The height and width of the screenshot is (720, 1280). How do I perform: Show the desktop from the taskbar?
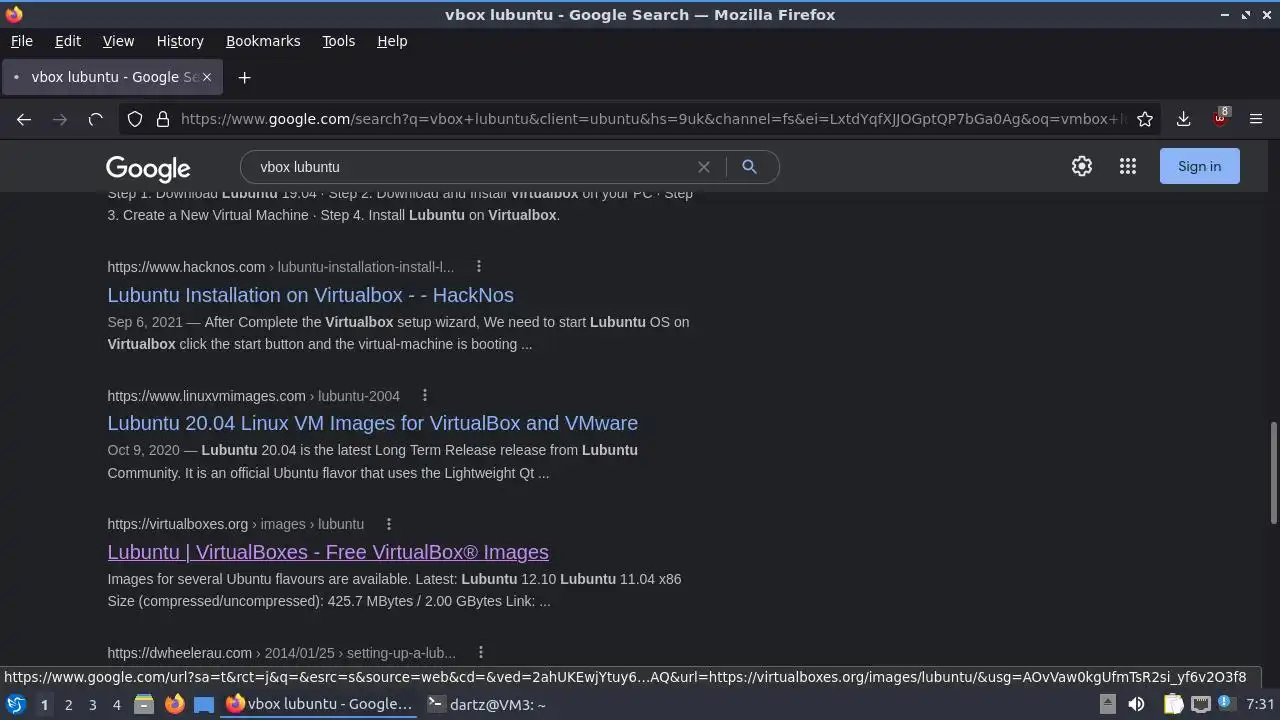point(204,704)
